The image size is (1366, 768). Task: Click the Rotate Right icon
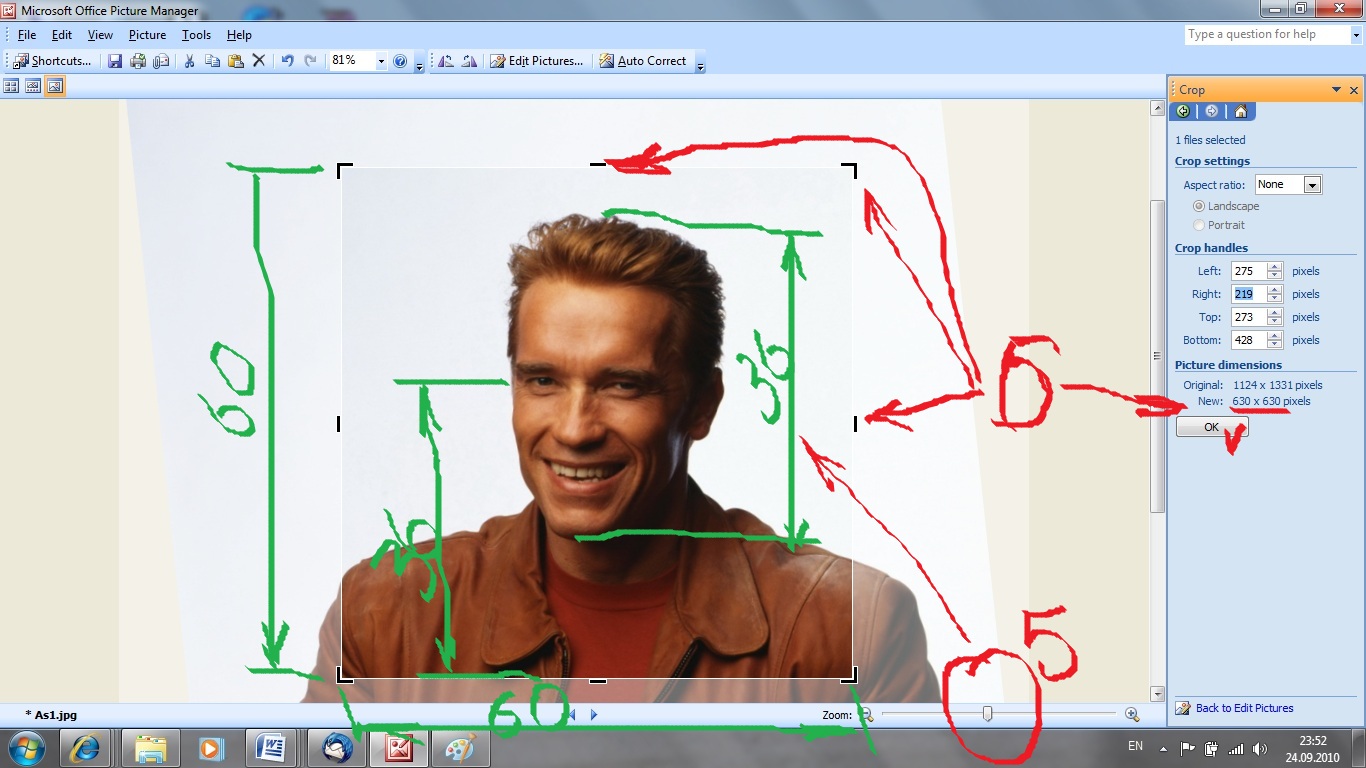469,61
